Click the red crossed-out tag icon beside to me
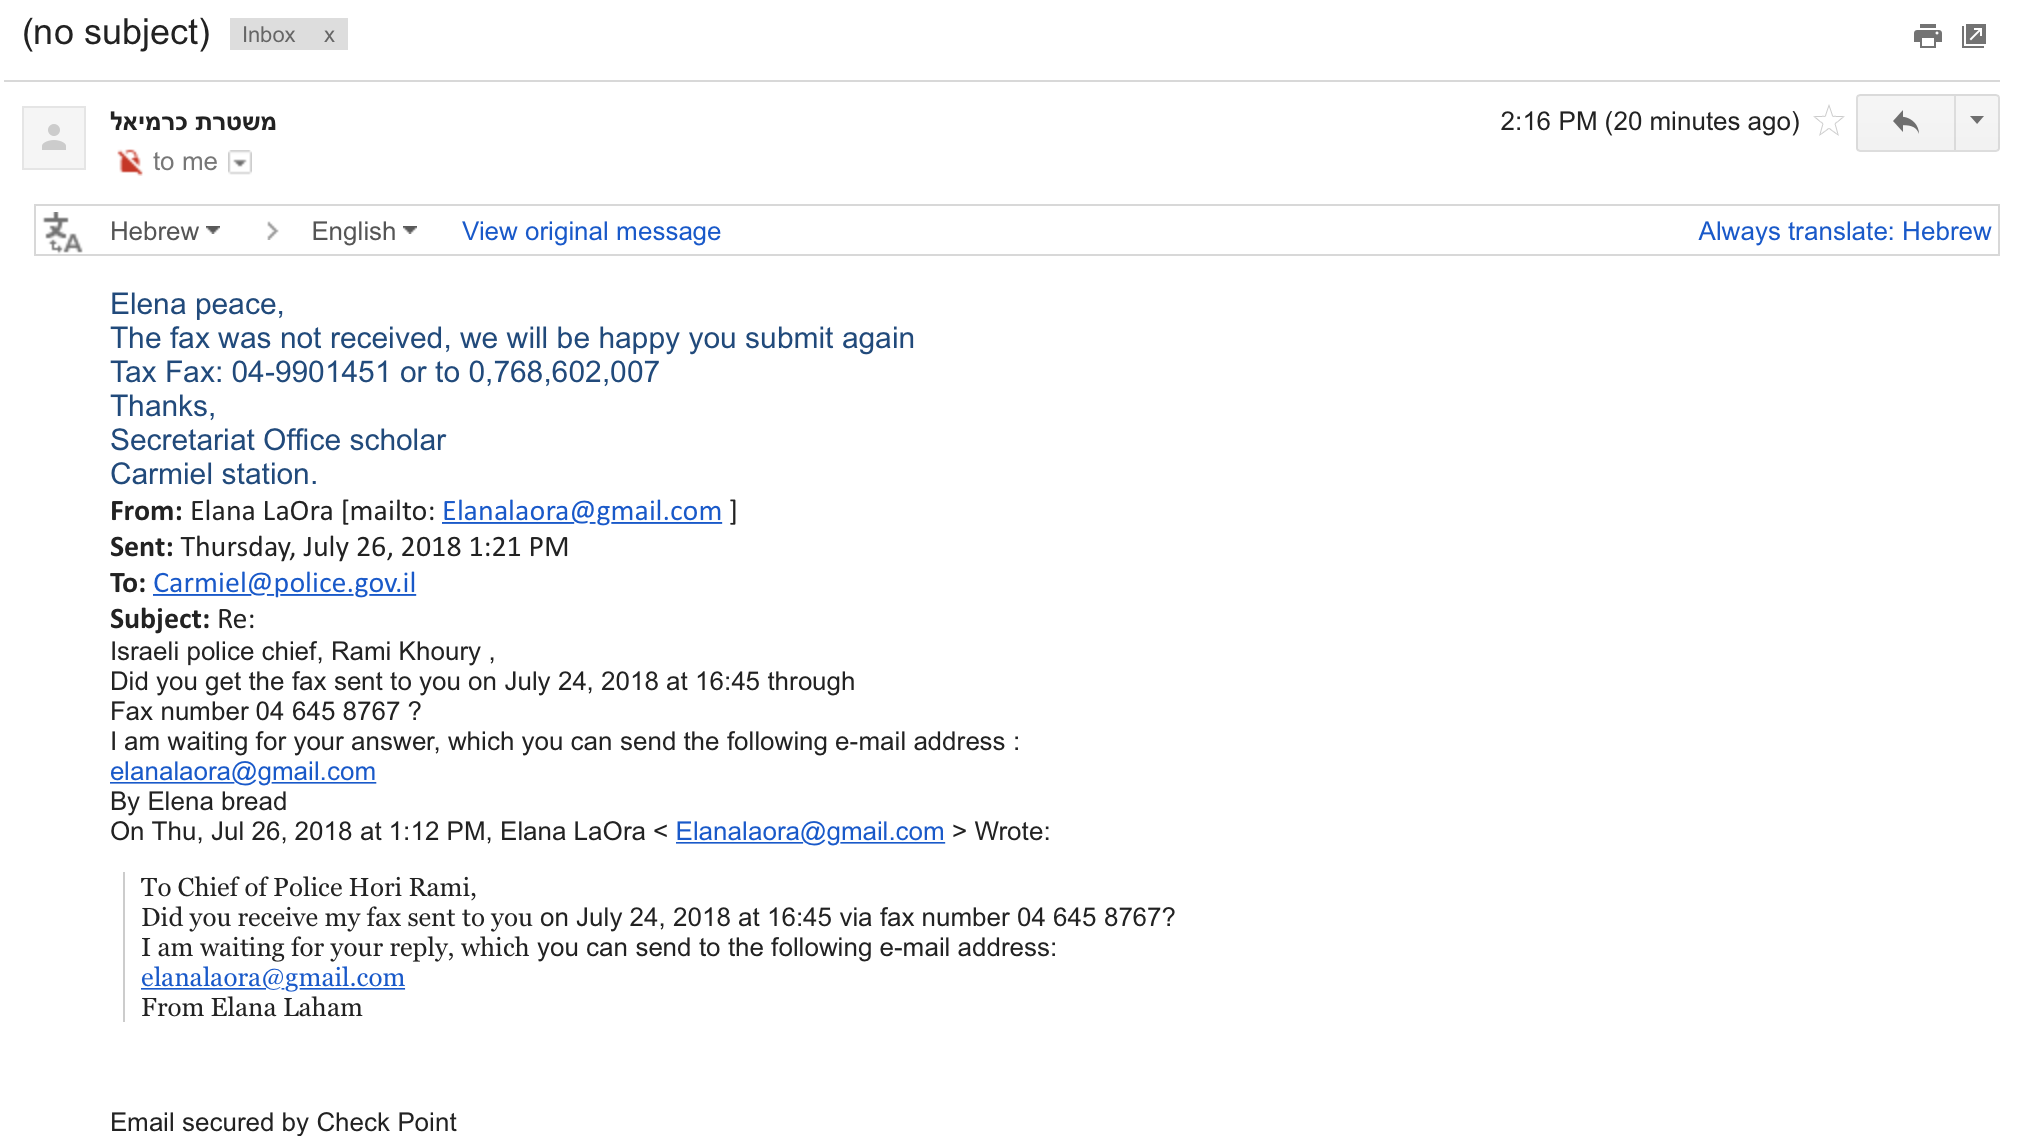The height and width of the screenshot is (1136, 2026). point(129,162)
